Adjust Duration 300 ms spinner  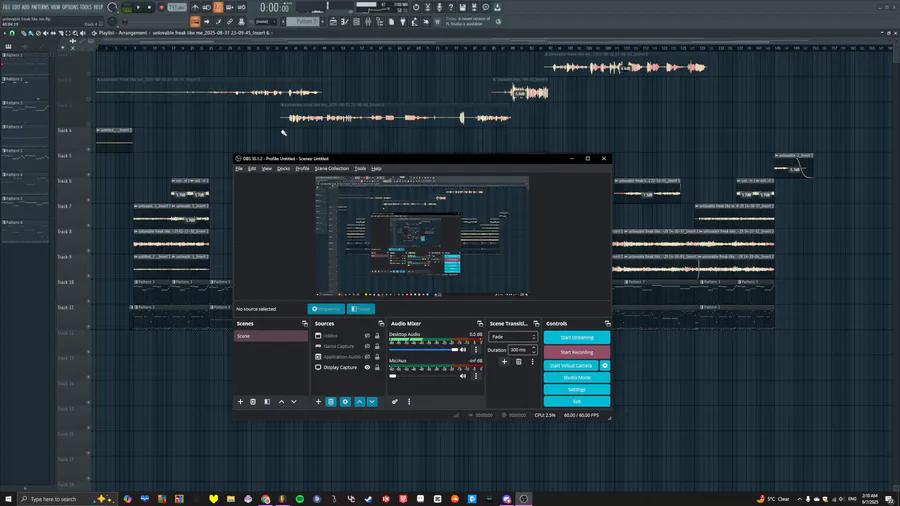[523, 349]
